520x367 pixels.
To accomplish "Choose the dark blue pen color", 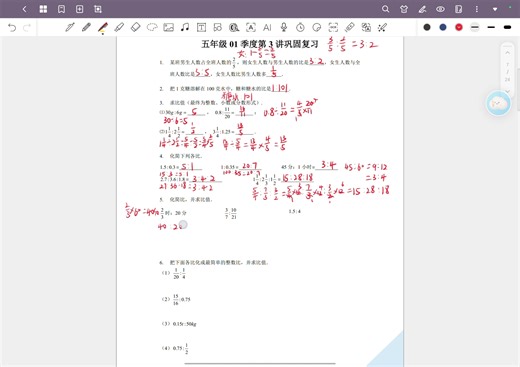I will (x=443, y=27).
